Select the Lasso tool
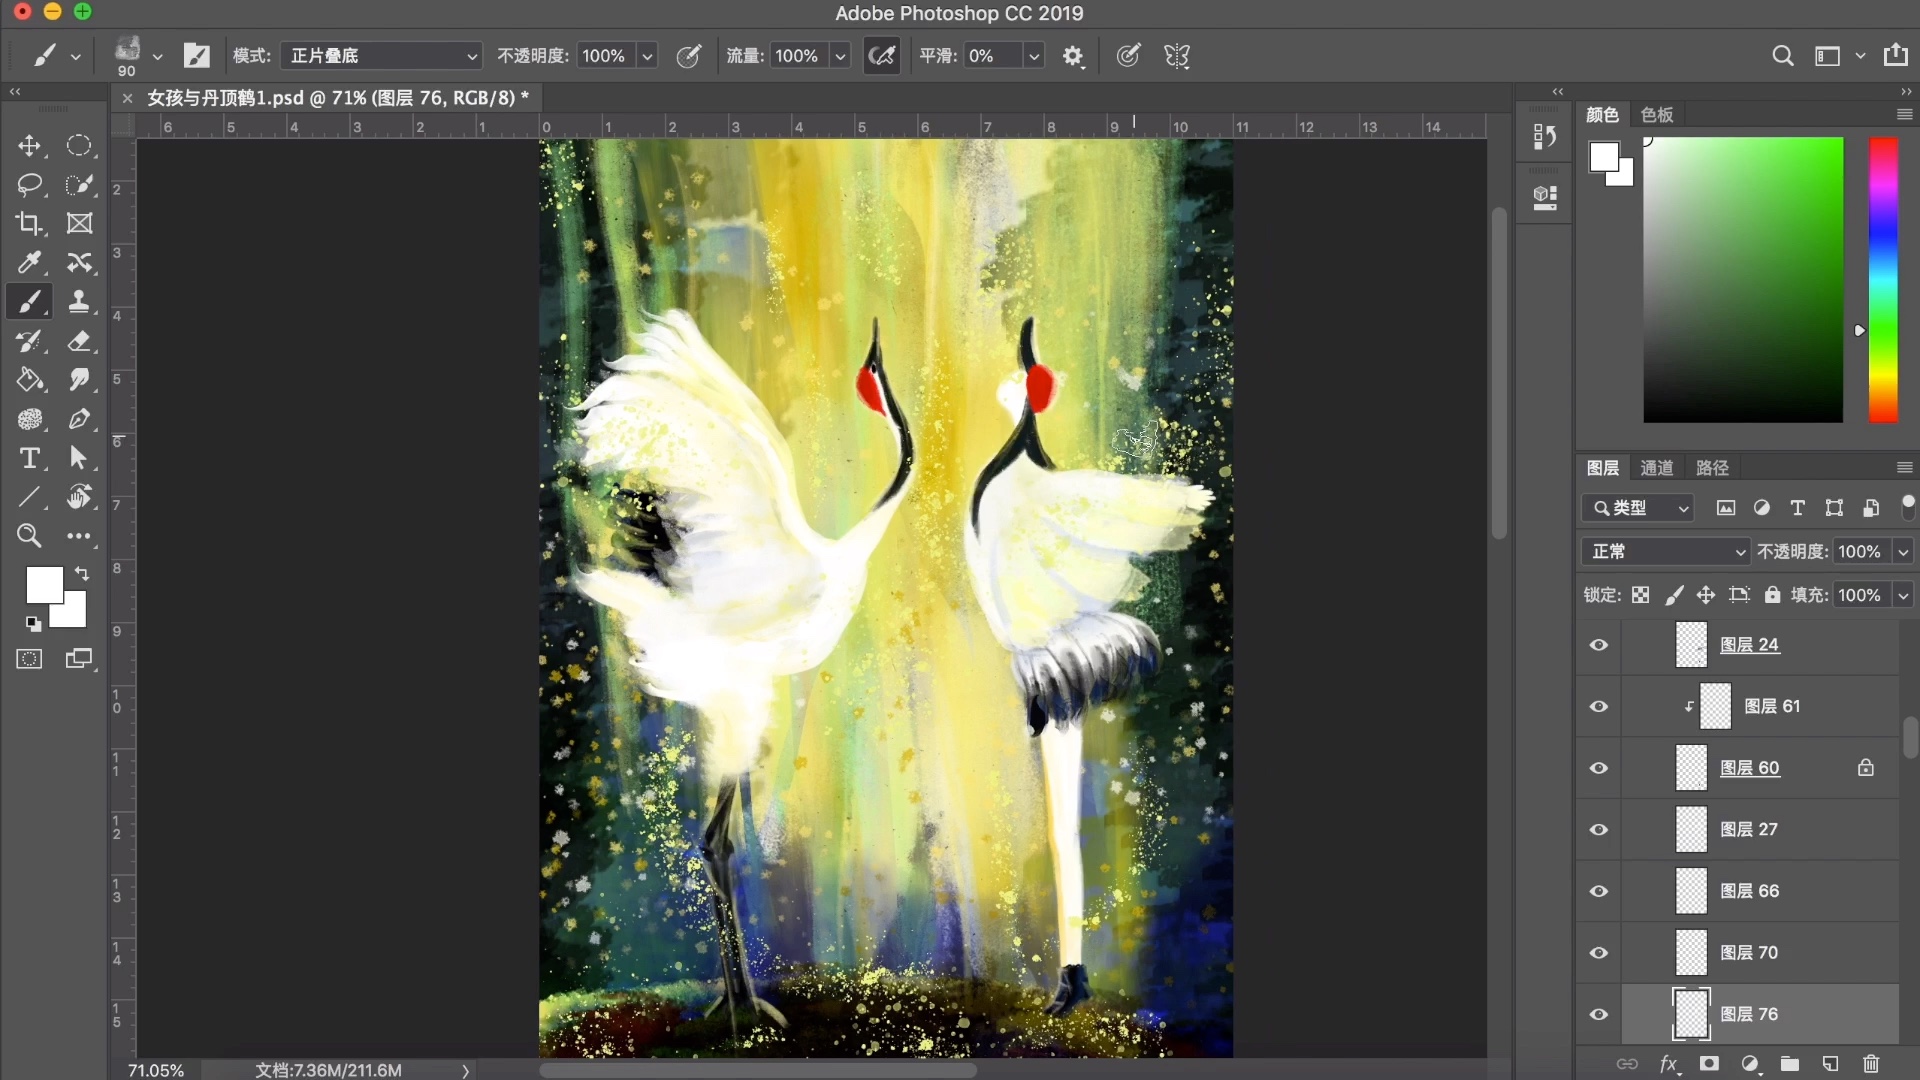The height and width of the screenshot is (1080, 1920). tap(29, 185)
